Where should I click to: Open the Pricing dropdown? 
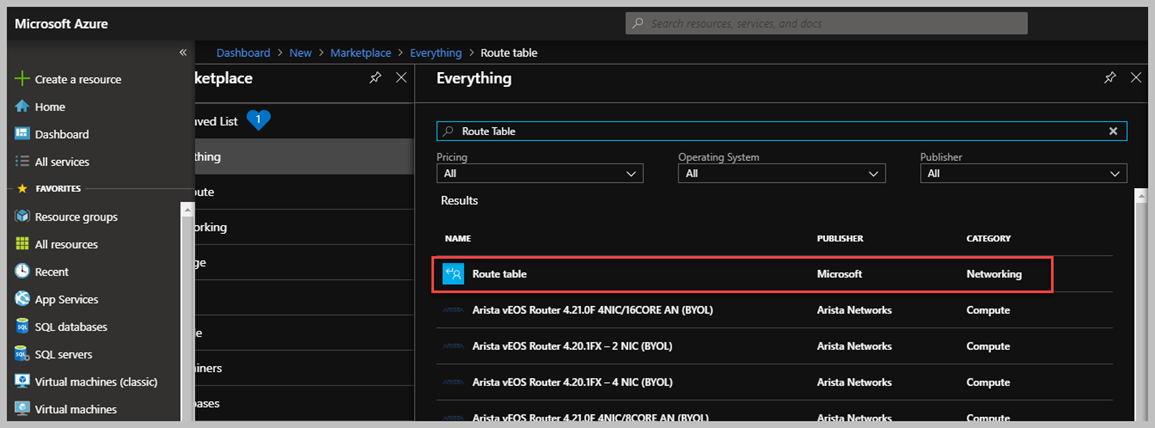pos(540,173)
